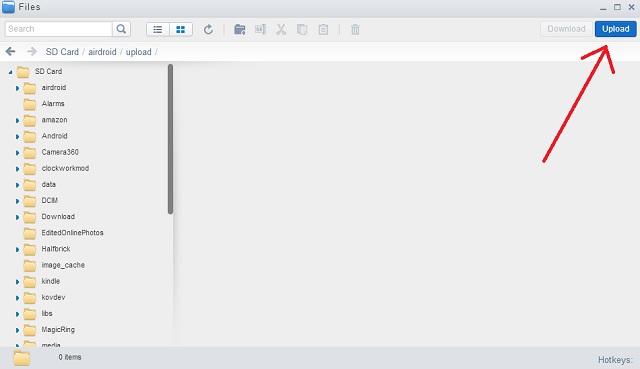
Task: Switch to grid icon view
Action: [181, 29]
